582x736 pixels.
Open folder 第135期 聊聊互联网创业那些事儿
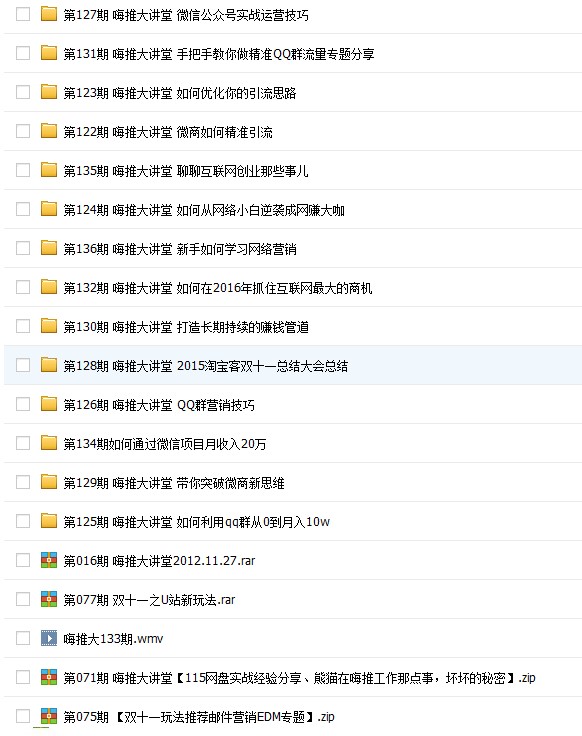(186, 171)
